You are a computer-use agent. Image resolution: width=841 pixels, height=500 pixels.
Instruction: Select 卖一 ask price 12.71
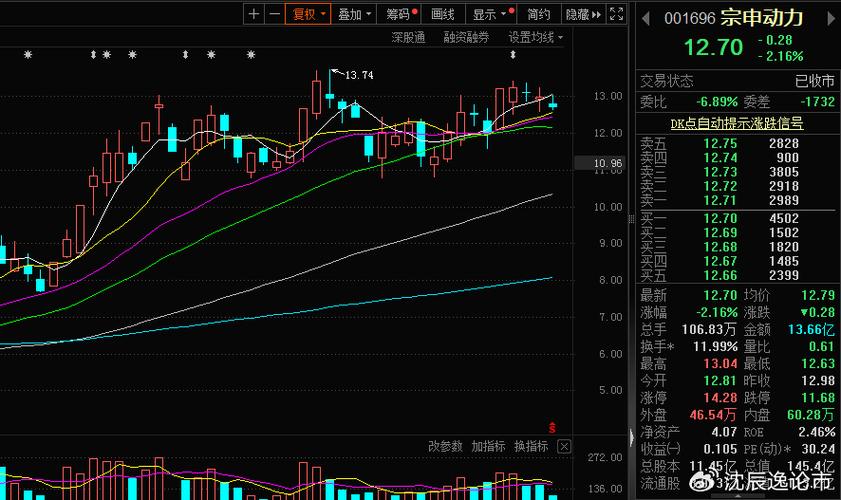coord(720,201)
